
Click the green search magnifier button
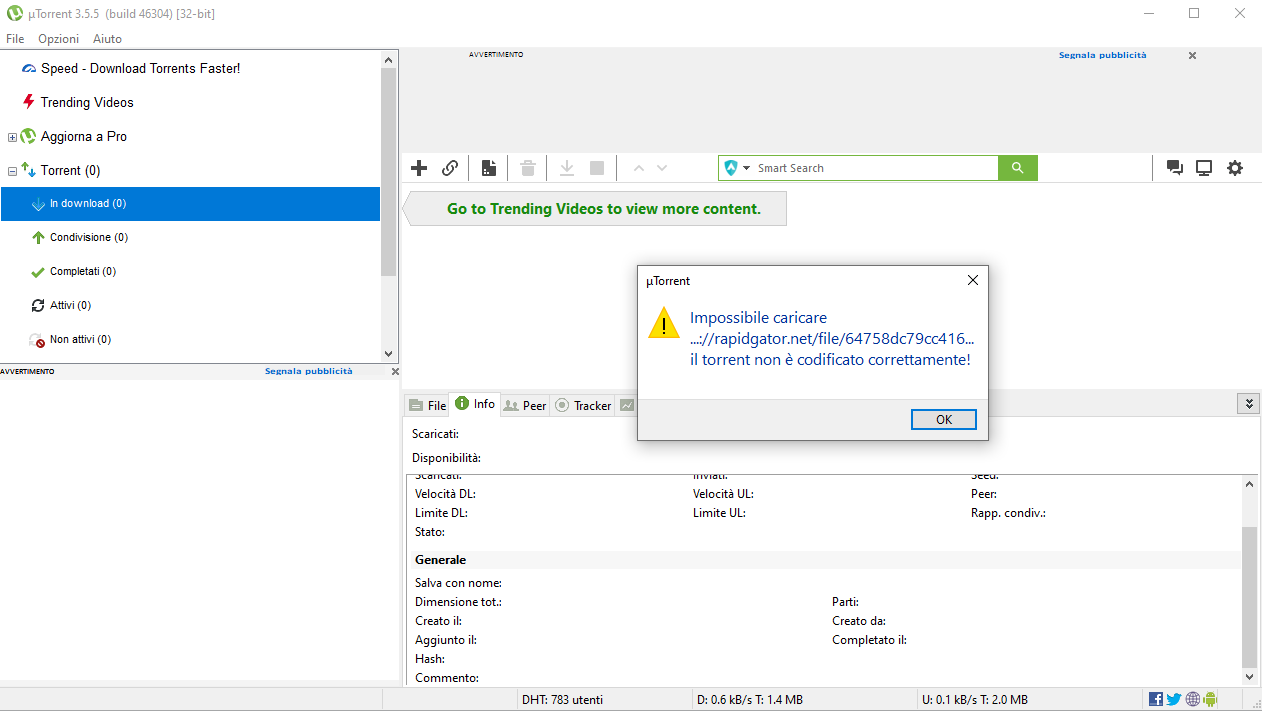click(1017, 168)
